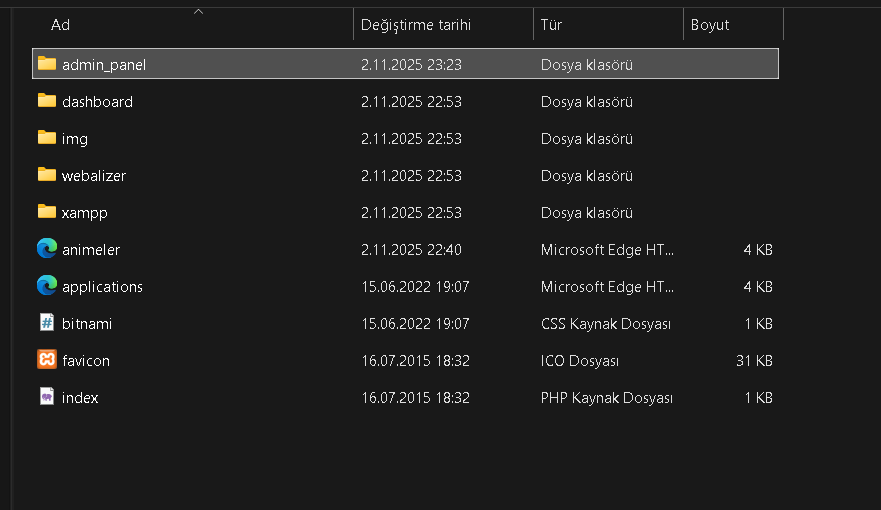Click the Tür column header
881x510 pixels.
pyautogui.click(x=551, y=25)
